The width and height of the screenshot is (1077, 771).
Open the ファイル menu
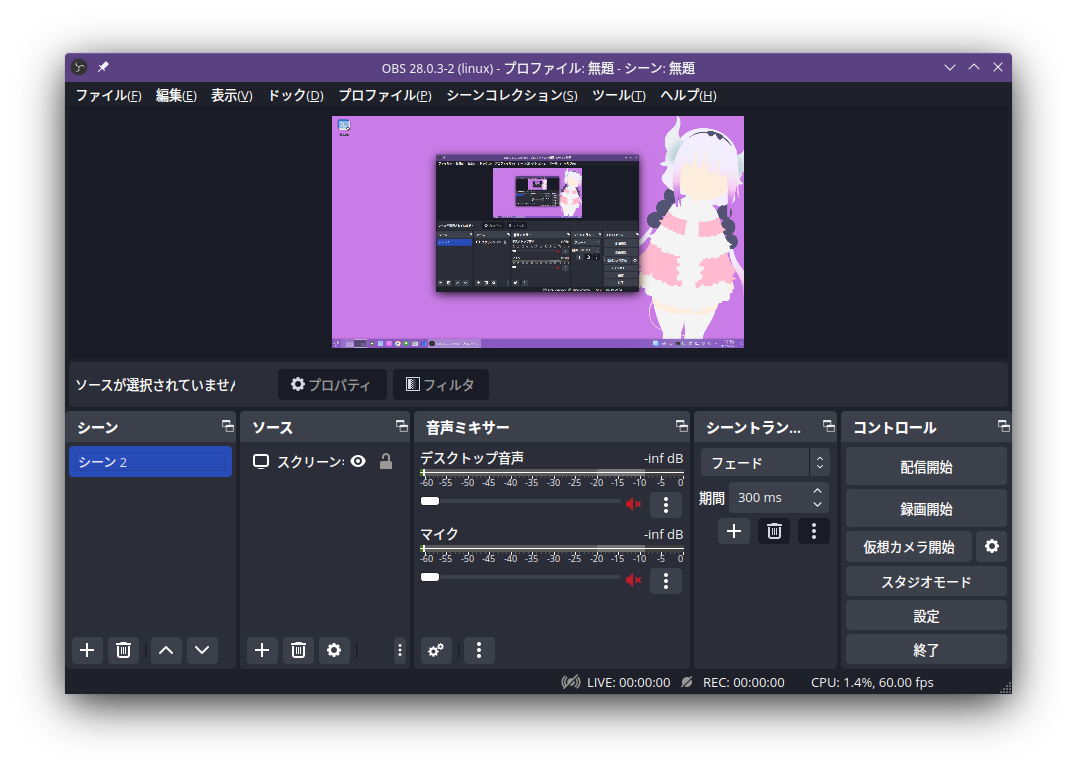click(x=108, y=96)
